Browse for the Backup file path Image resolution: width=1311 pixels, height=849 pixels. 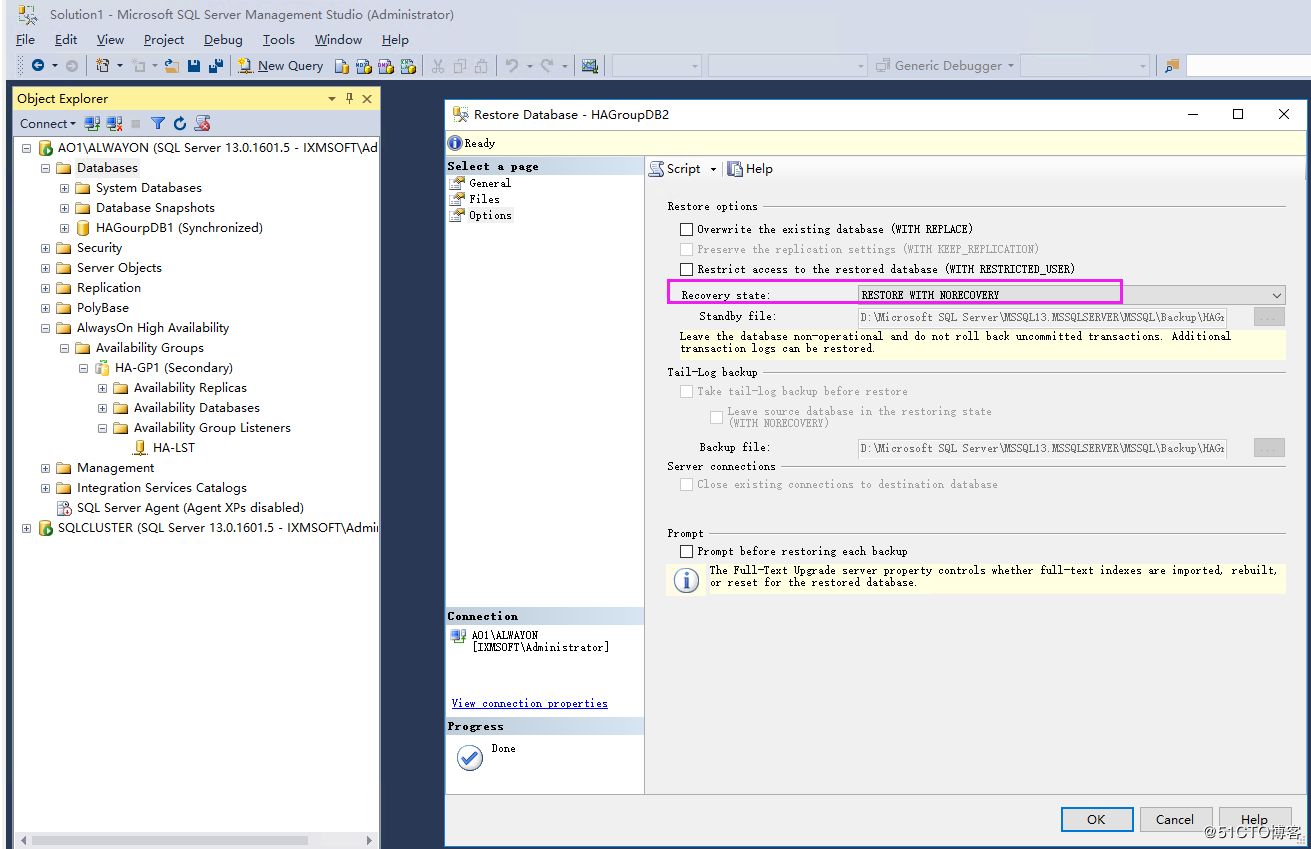click(1268, 447)
